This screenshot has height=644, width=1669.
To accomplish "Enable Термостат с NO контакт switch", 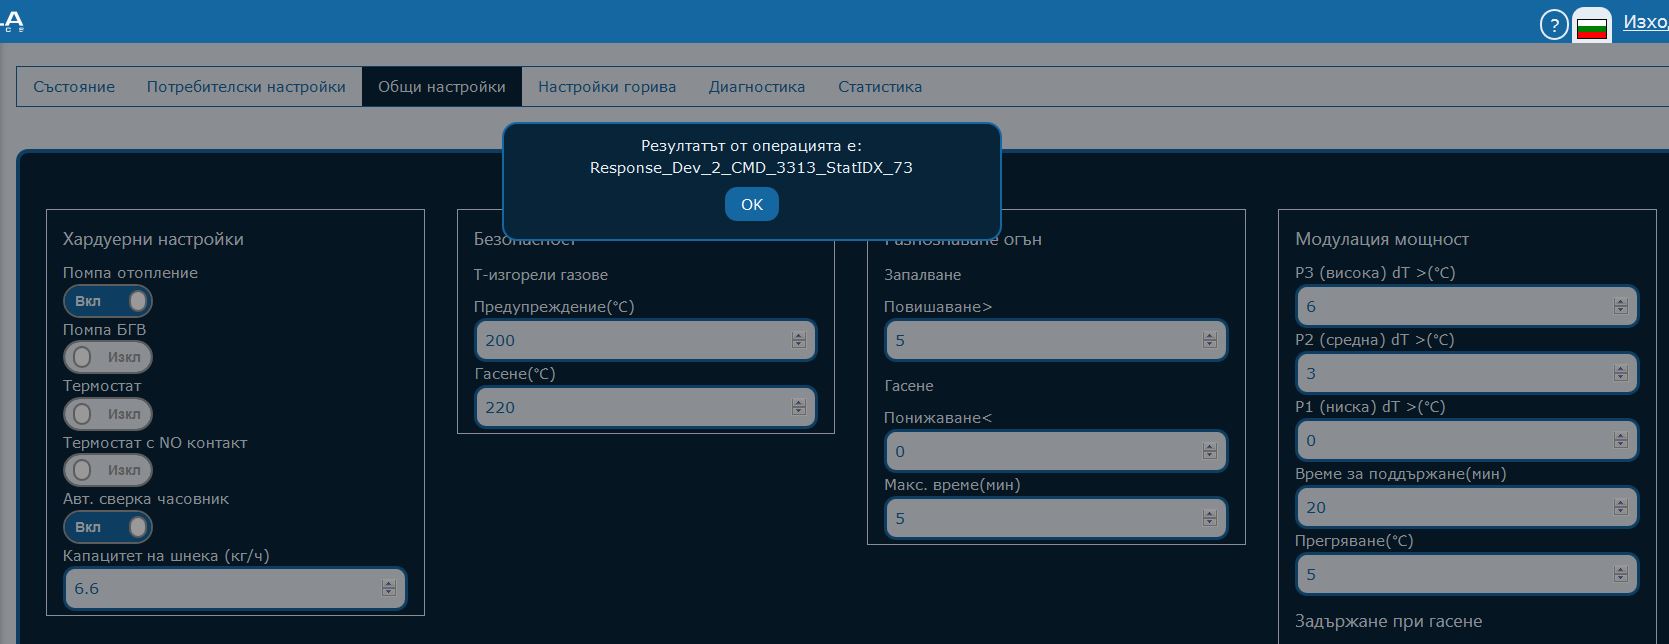I will [108, 470].
